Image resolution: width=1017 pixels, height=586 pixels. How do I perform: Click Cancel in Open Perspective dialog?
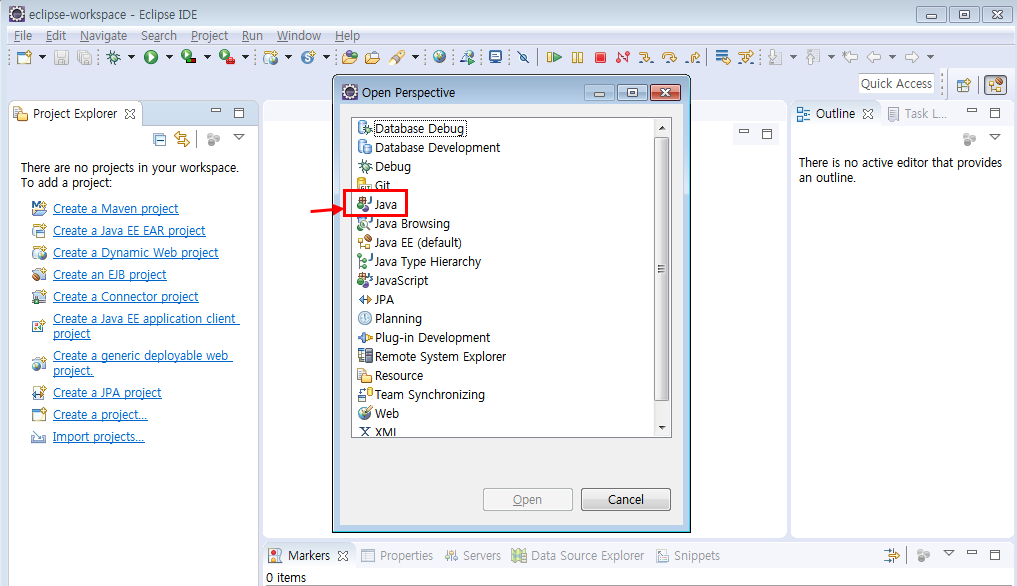point(626,500)
